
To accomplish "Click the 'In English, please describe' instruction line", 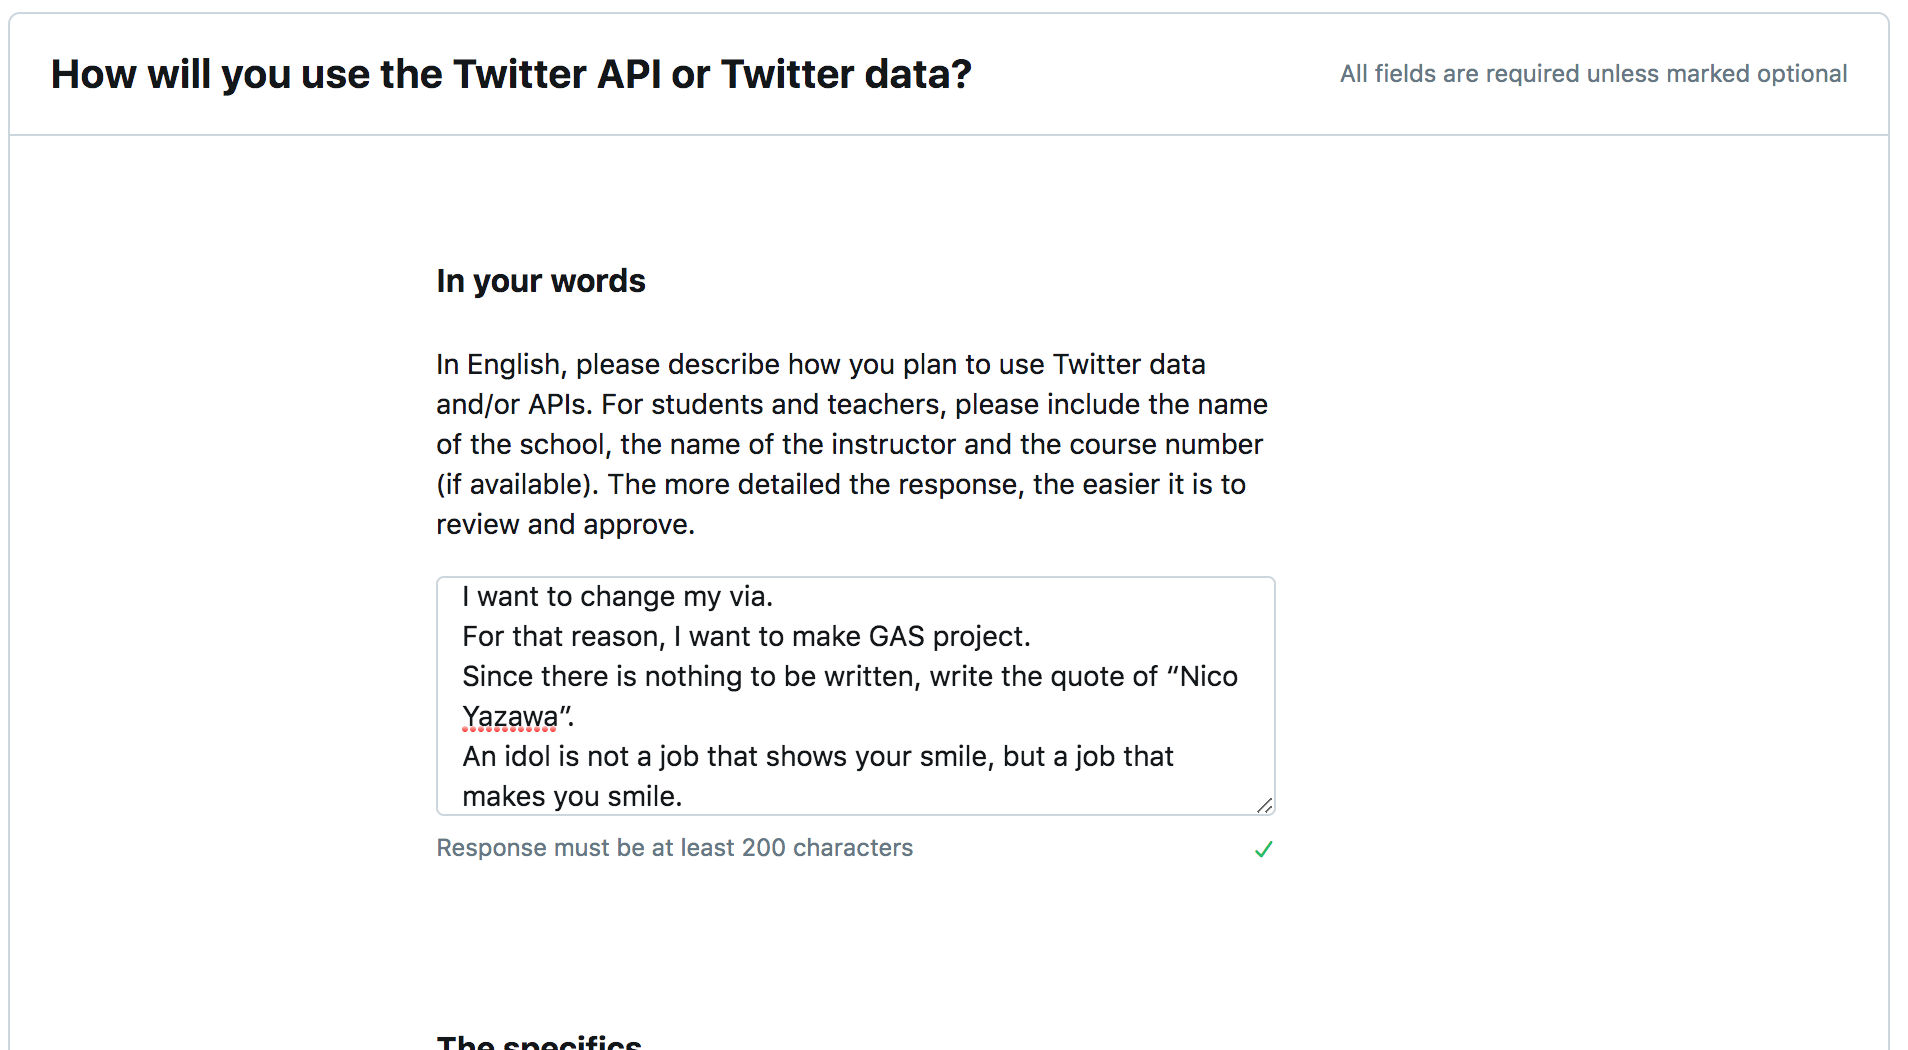I will pos(820,365).
